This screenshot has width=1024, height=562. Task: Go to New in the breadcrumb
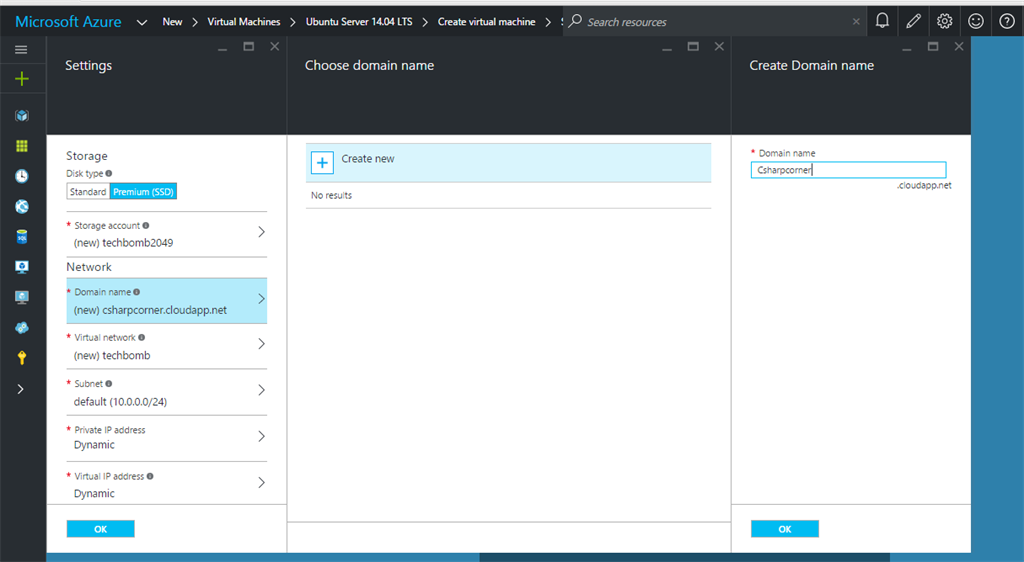tap(172, 22)
